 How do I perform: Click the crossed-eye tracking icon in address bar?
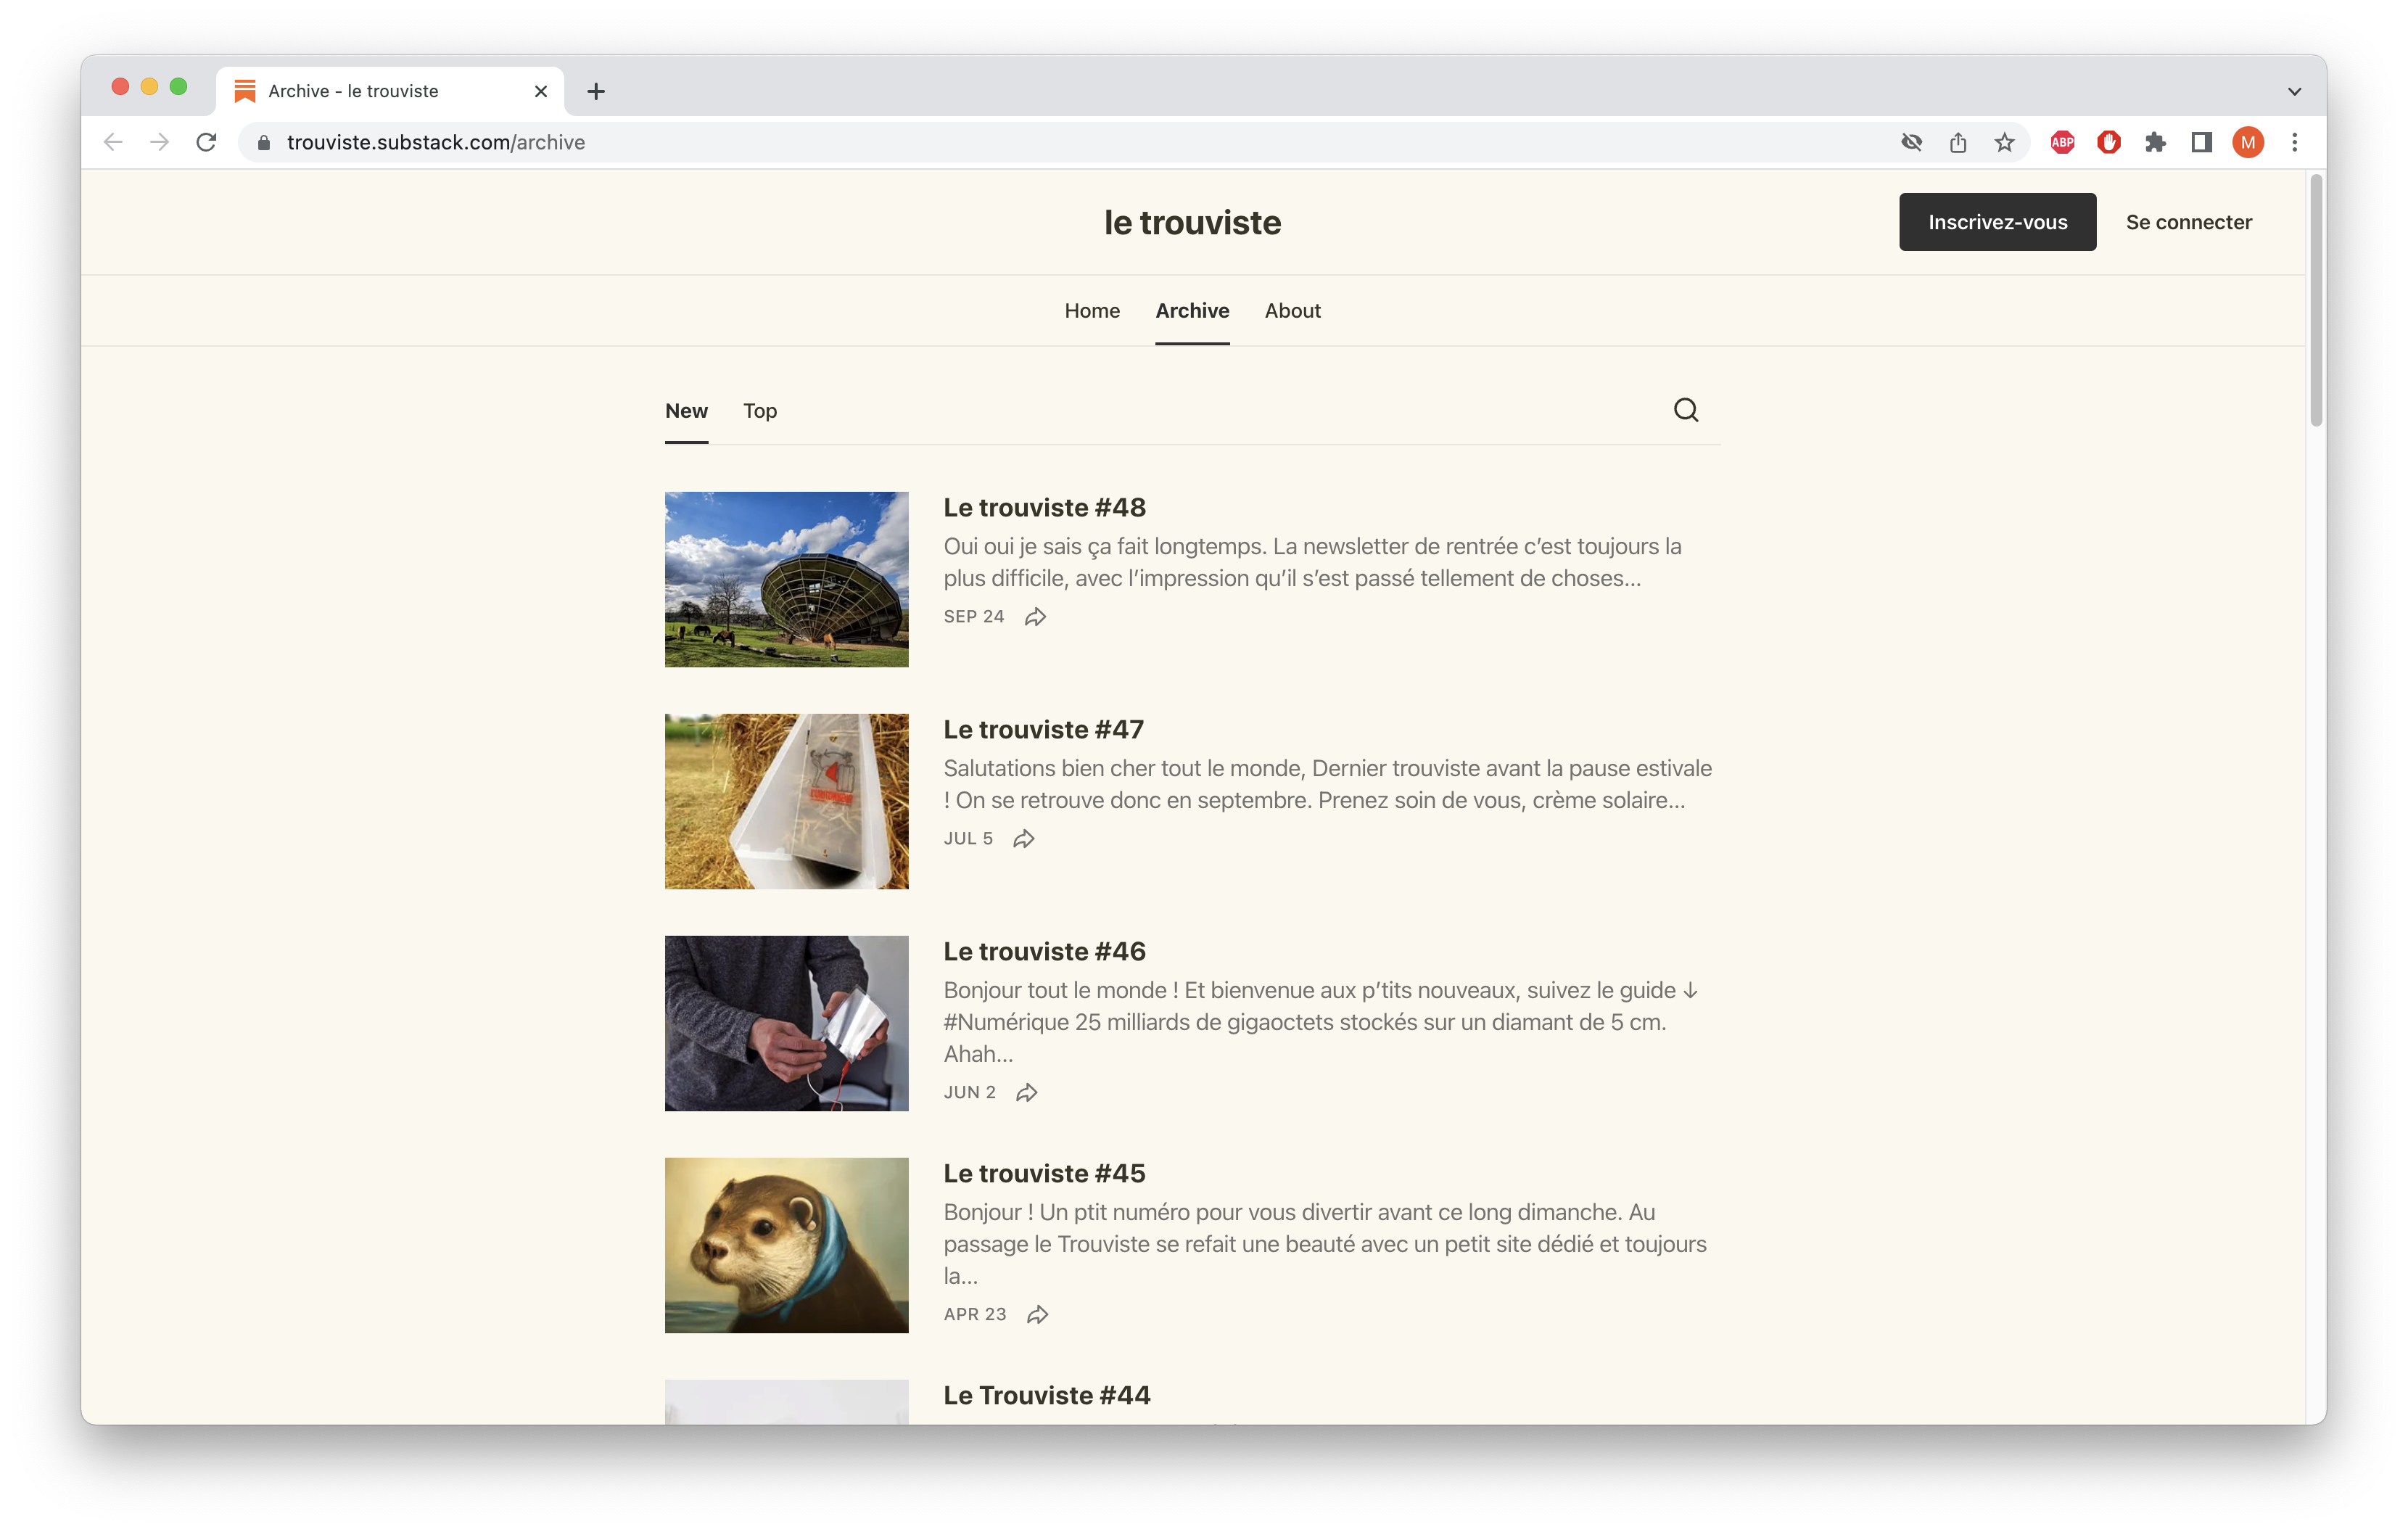(x=1911, y=142)
